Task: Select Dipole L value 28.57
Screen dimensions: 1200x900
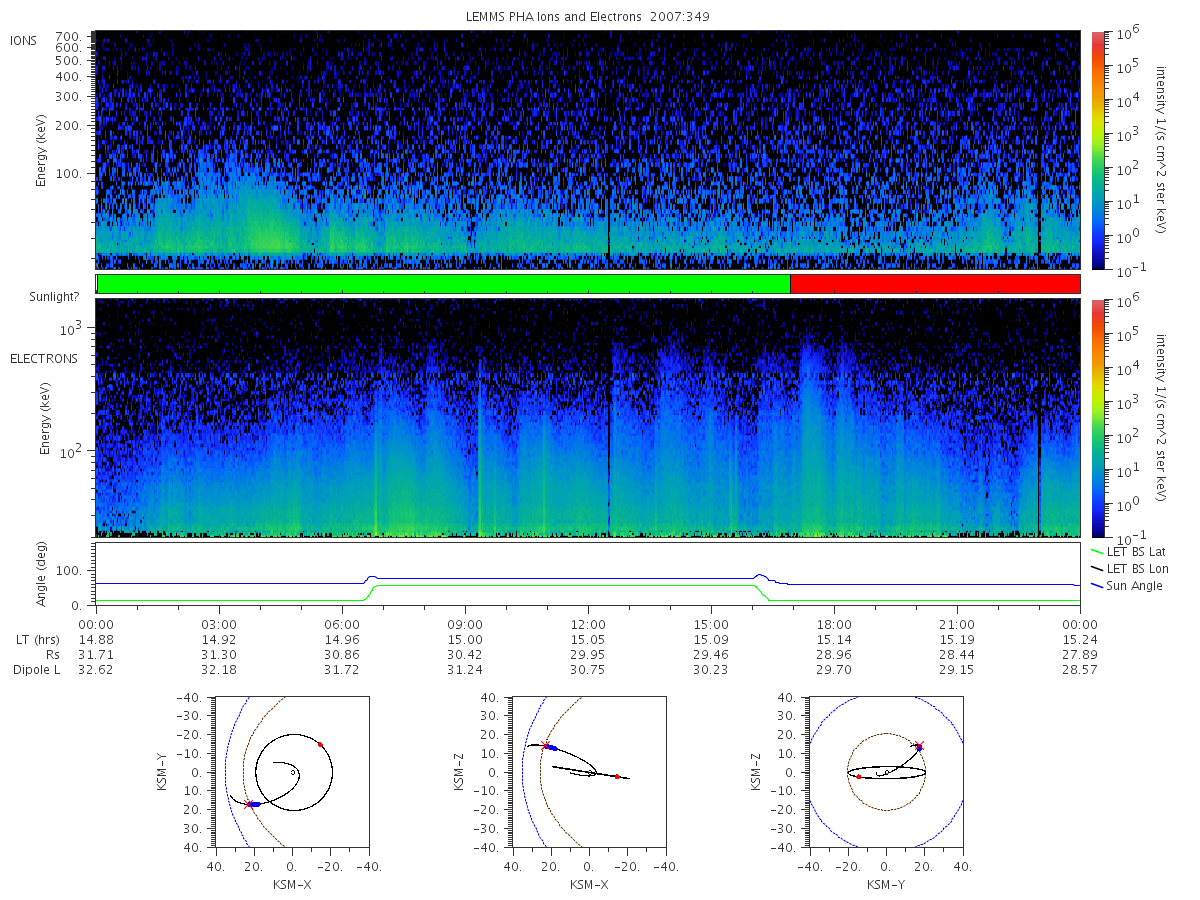Action: pyautogui.click(x=1080, y=670)
